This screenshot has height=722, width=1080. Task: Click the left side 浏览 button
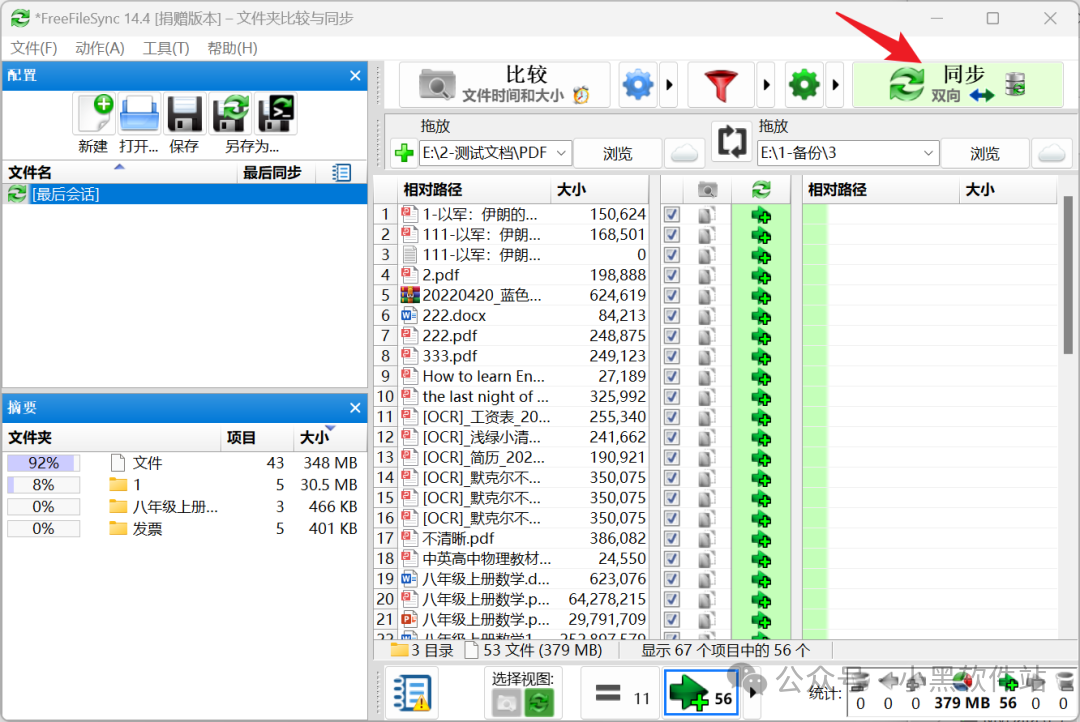click(x=617, y=153)
